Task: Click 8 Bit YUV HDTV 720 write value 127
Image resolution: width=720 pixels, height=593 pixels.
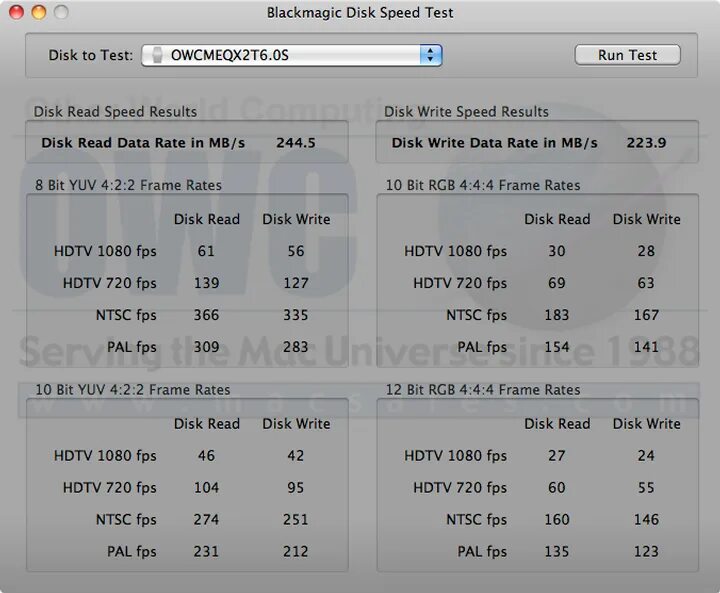Action: coord(296,283)
